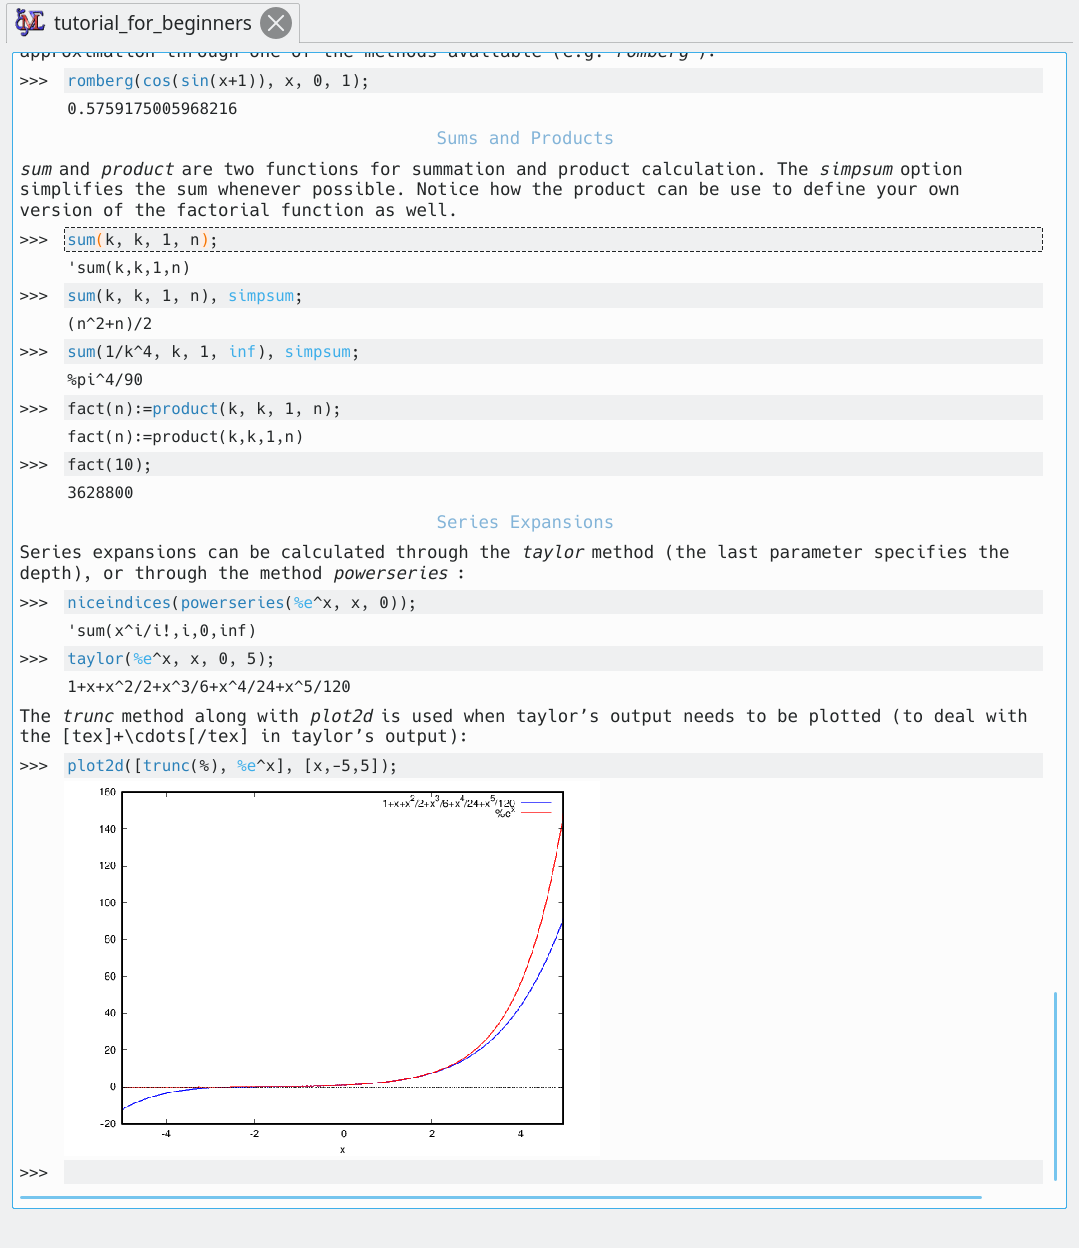Close the tutorial_for_beginners tab

click(x=276, y=22)
